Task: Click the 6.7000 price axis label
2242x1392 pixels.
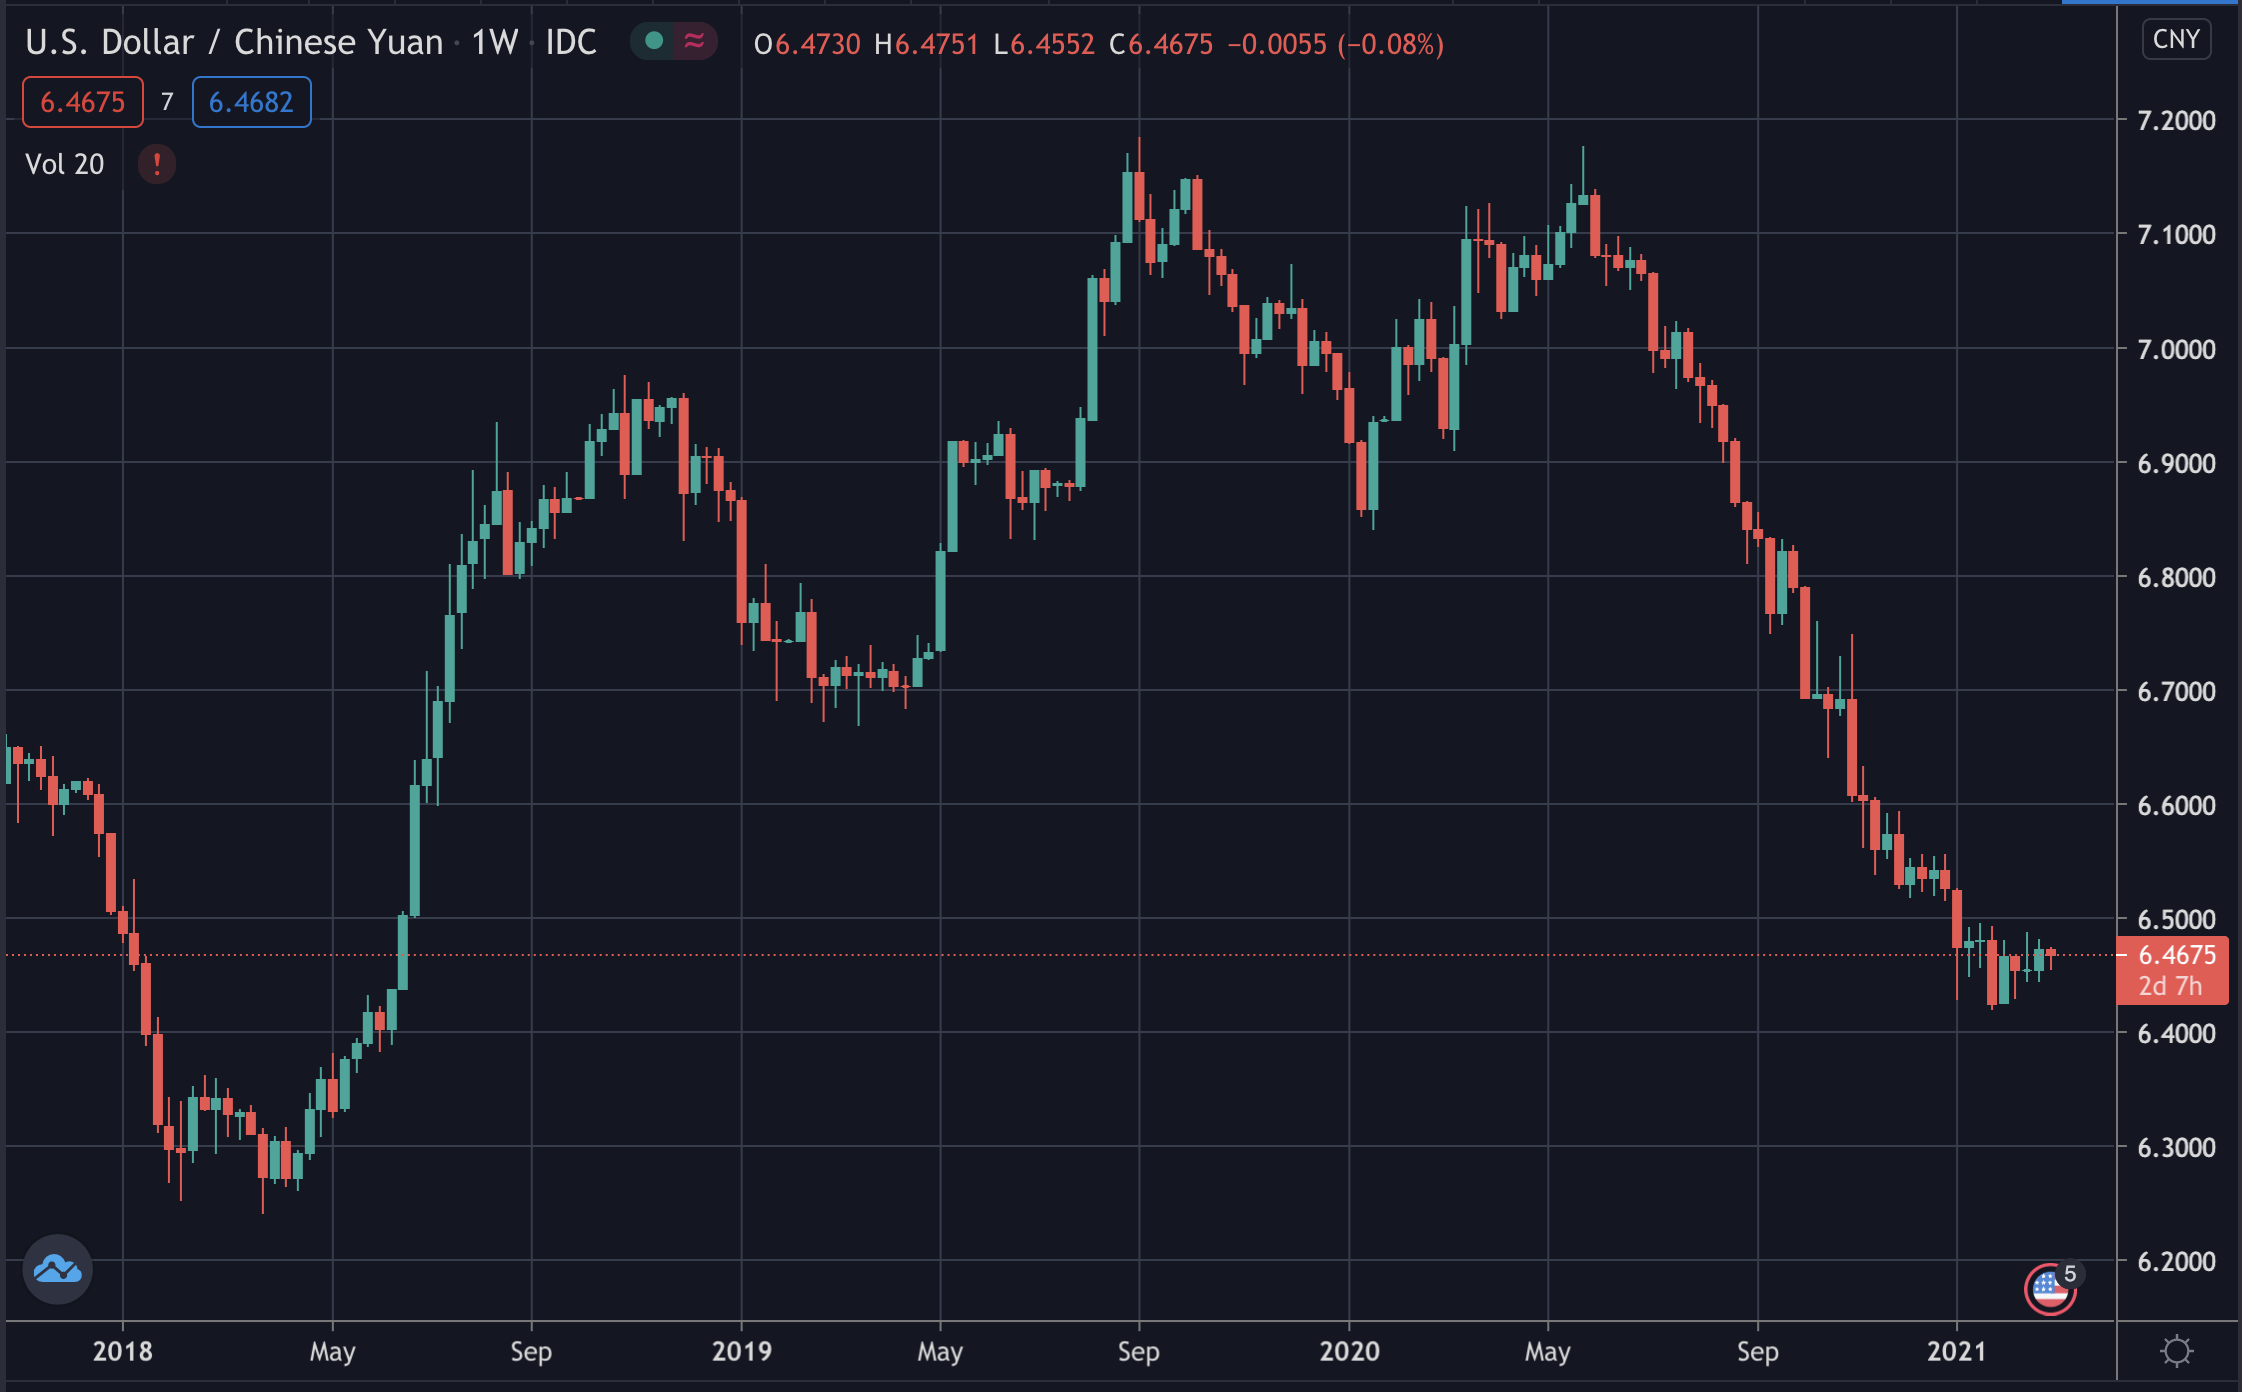Action: click(2176, 691)
